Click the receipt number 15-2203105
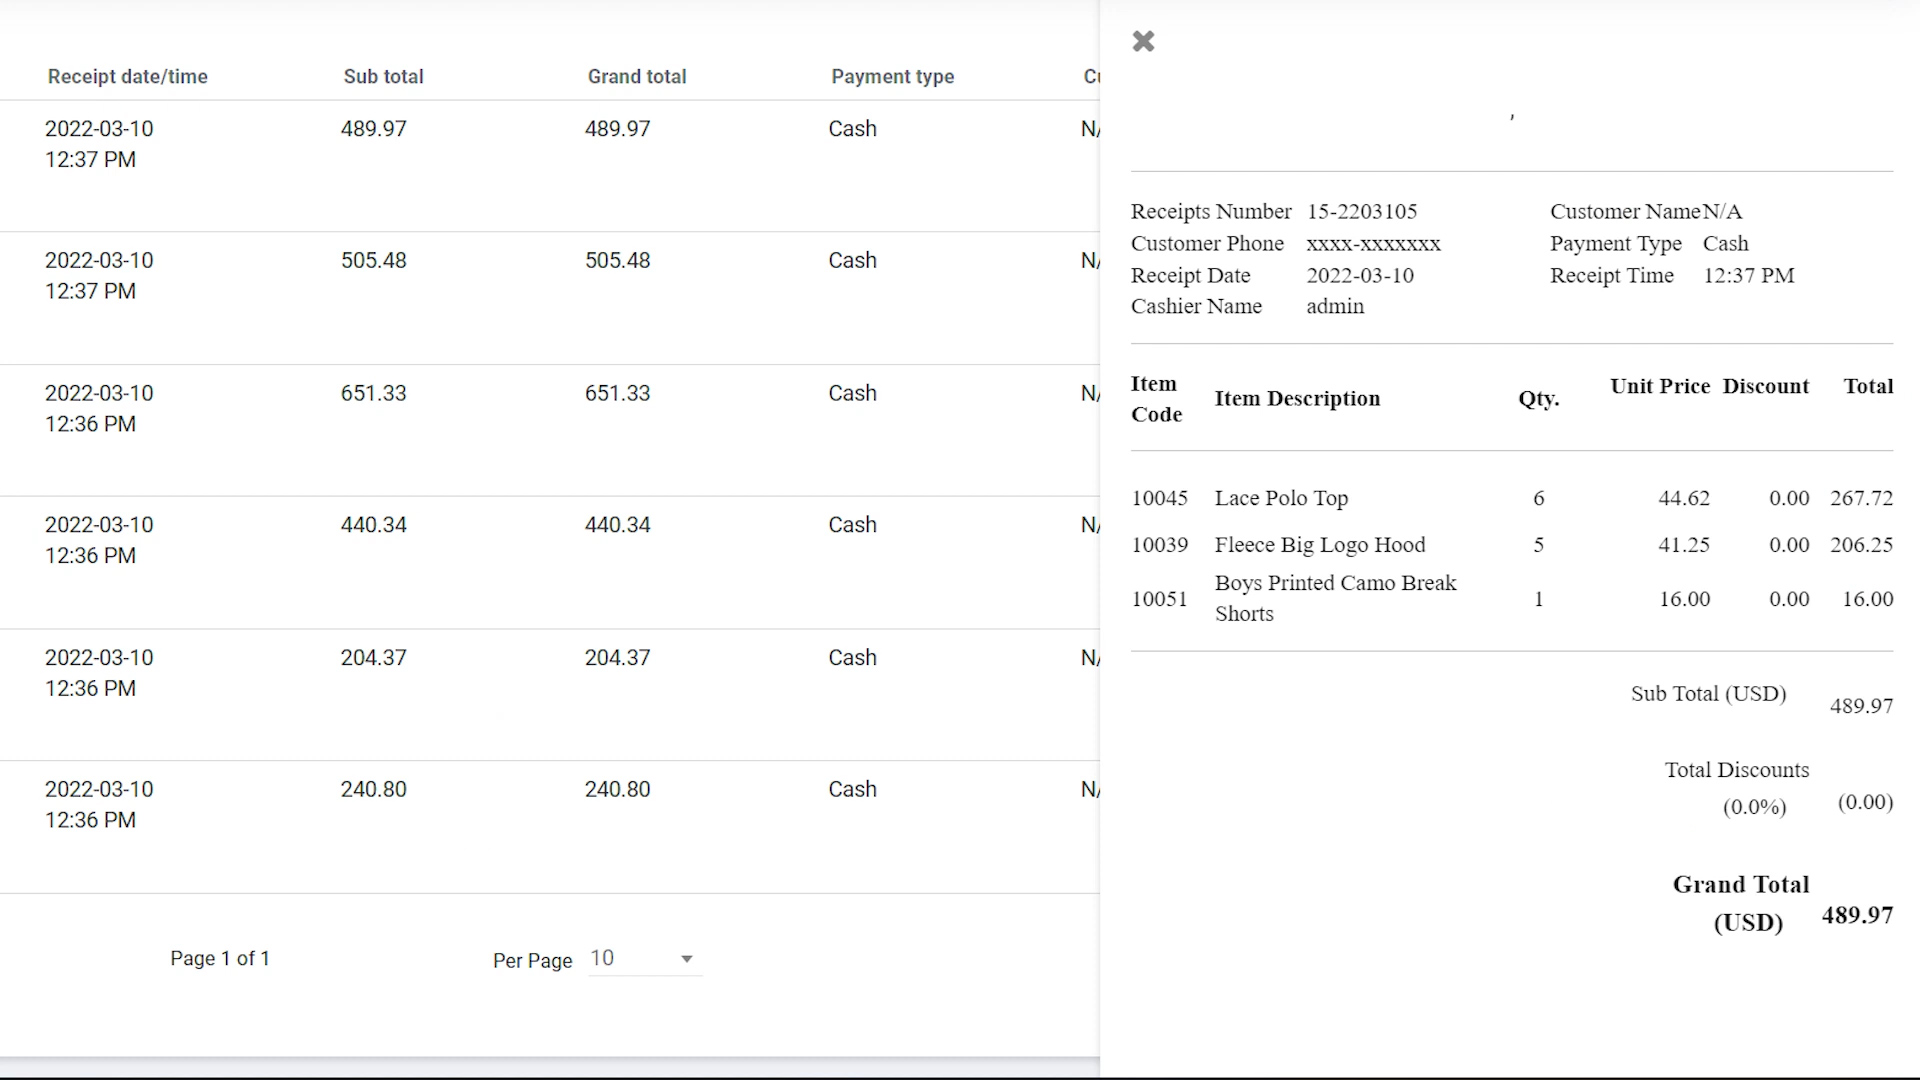This screenshot has height=1080, width=1920. [1362, 212]
